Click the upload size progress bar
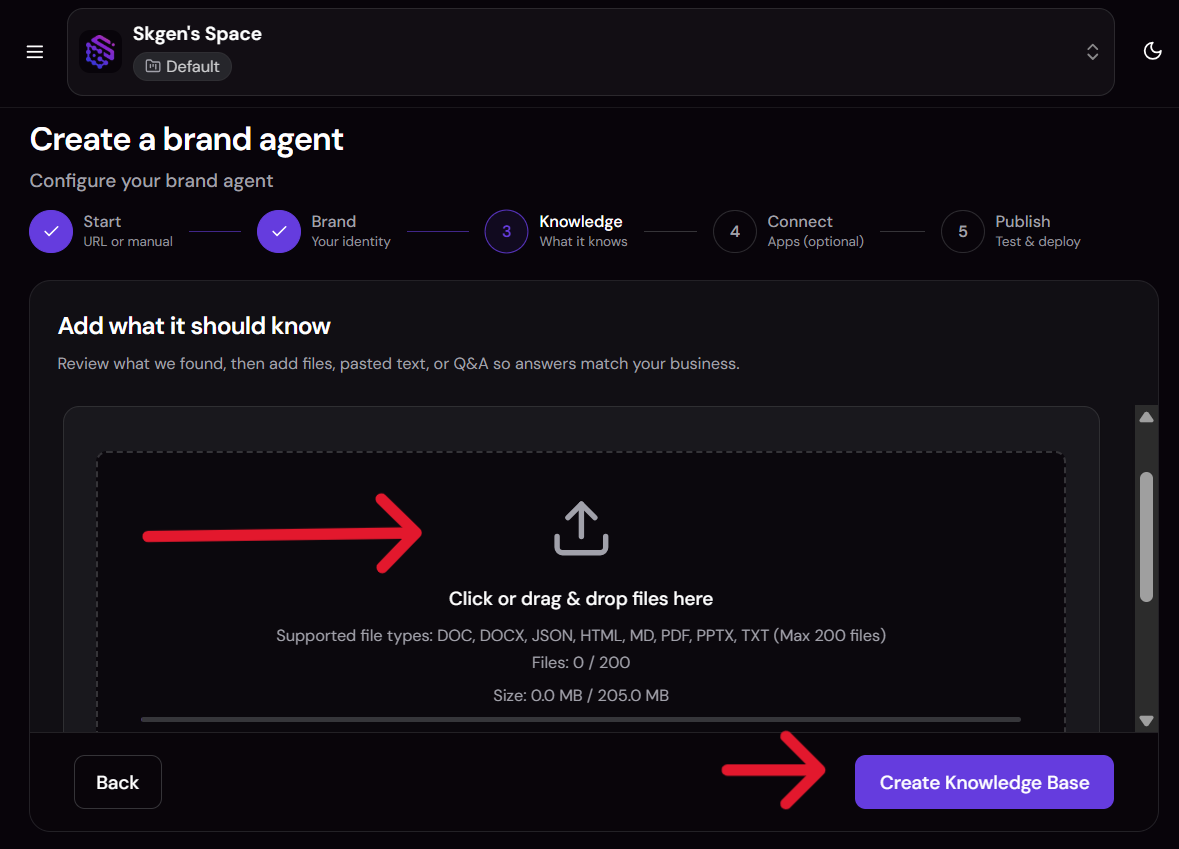 [580, 720]
